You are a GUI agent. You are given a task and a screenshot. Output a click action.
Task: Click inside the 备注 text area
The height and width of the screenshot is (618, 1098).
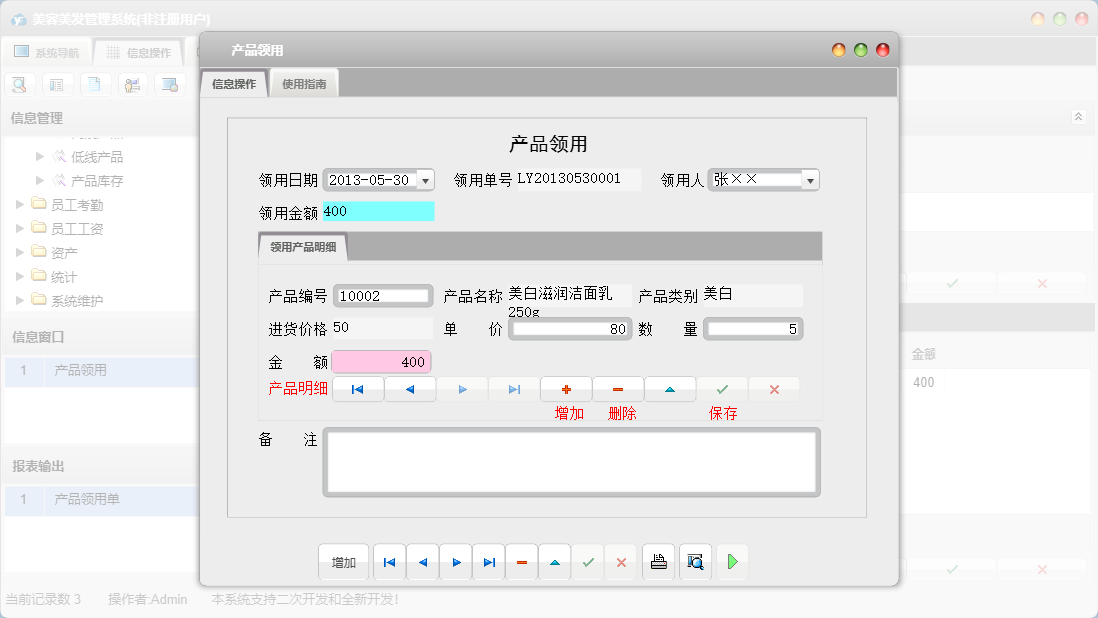570,460
